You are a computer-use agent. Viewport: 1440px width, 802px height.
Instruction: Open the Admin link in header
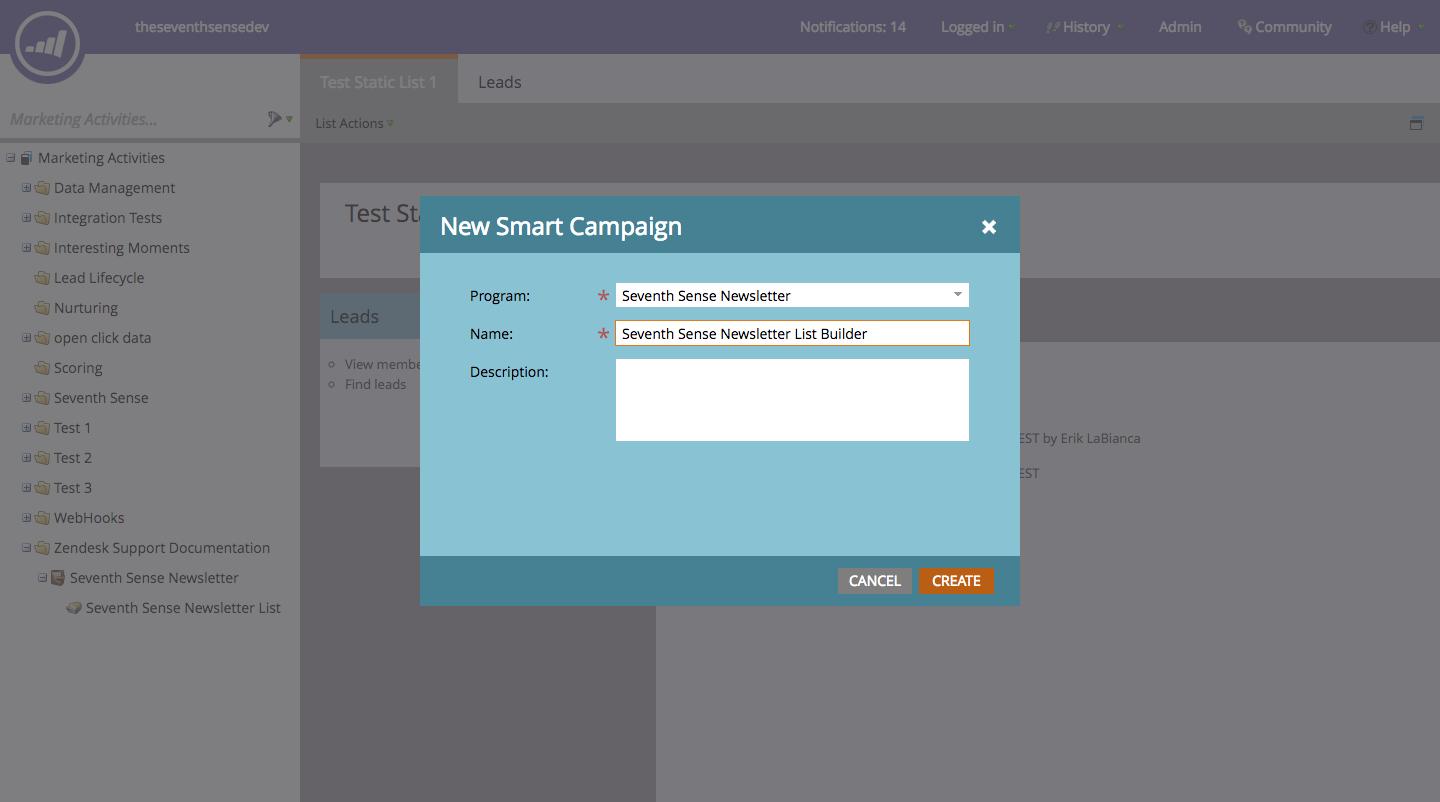click(x=1180, y=27)
